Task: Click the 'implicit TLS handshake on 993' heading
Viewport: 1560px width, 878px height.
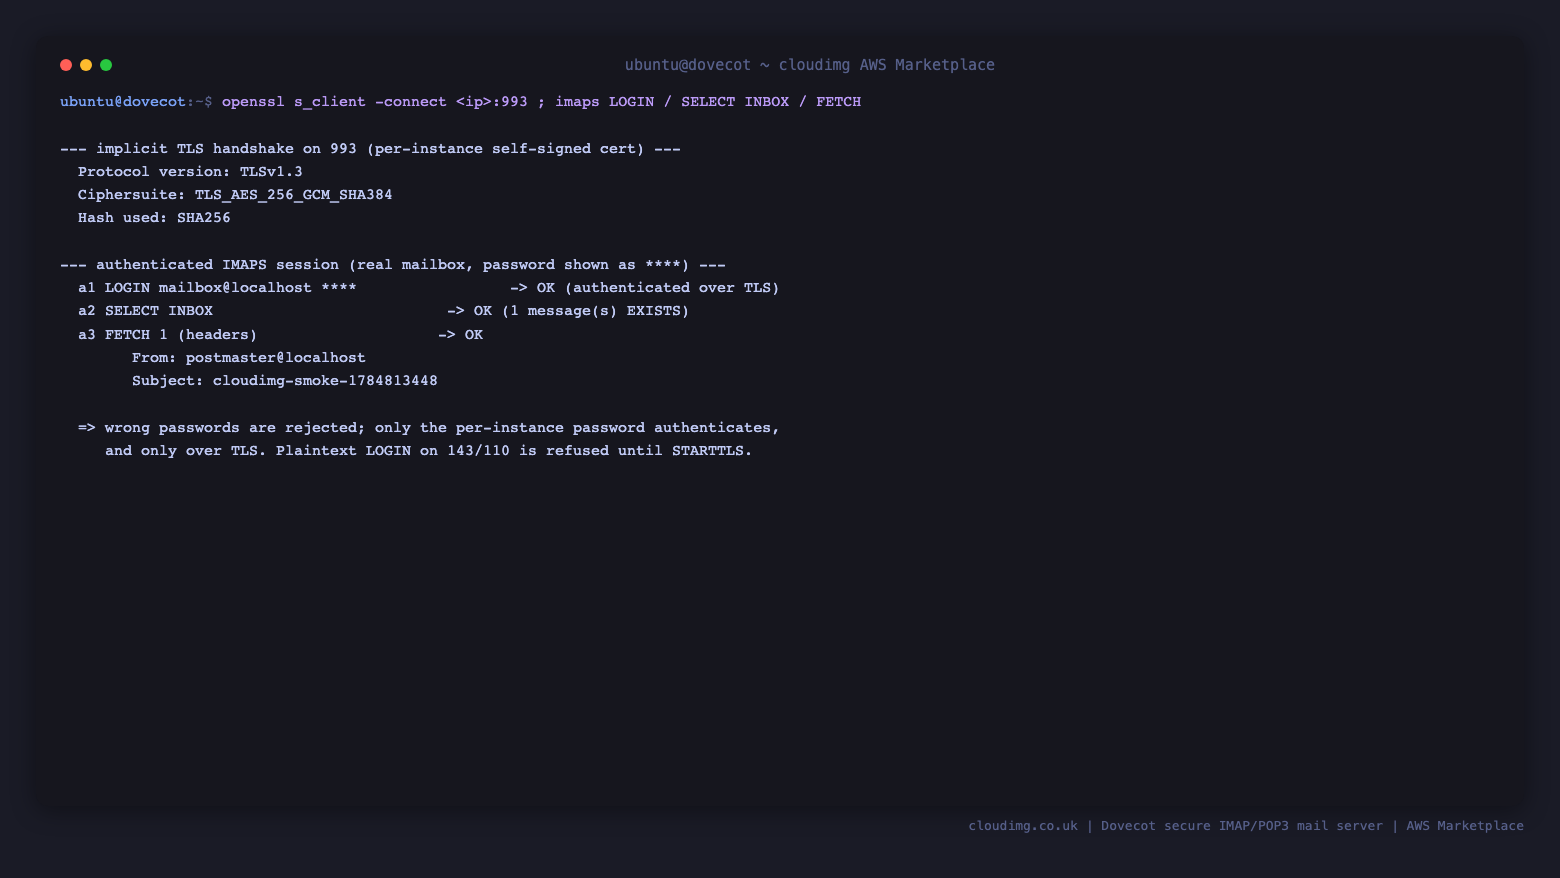Action: 370,149
